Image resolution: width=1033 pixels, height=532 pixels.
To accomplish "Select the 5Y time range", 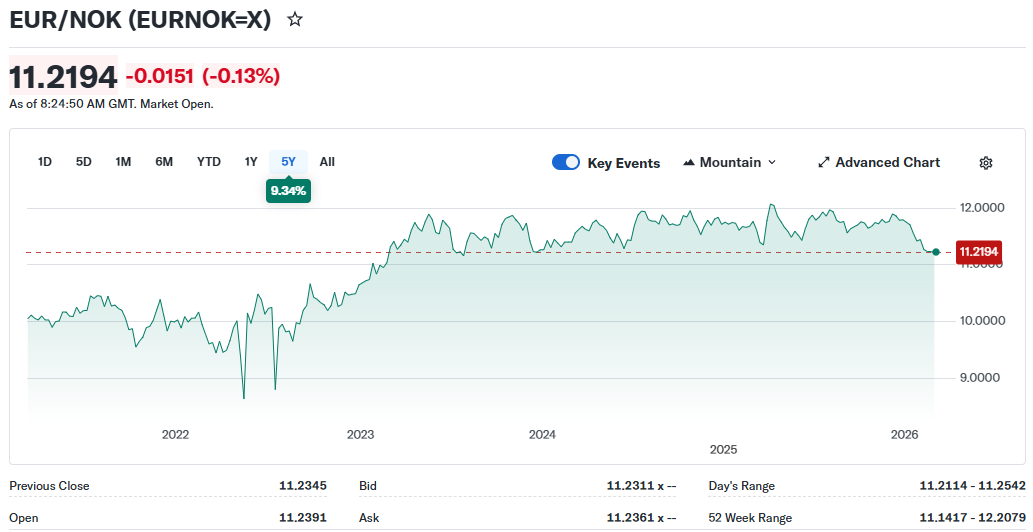I will click(288, 162).
